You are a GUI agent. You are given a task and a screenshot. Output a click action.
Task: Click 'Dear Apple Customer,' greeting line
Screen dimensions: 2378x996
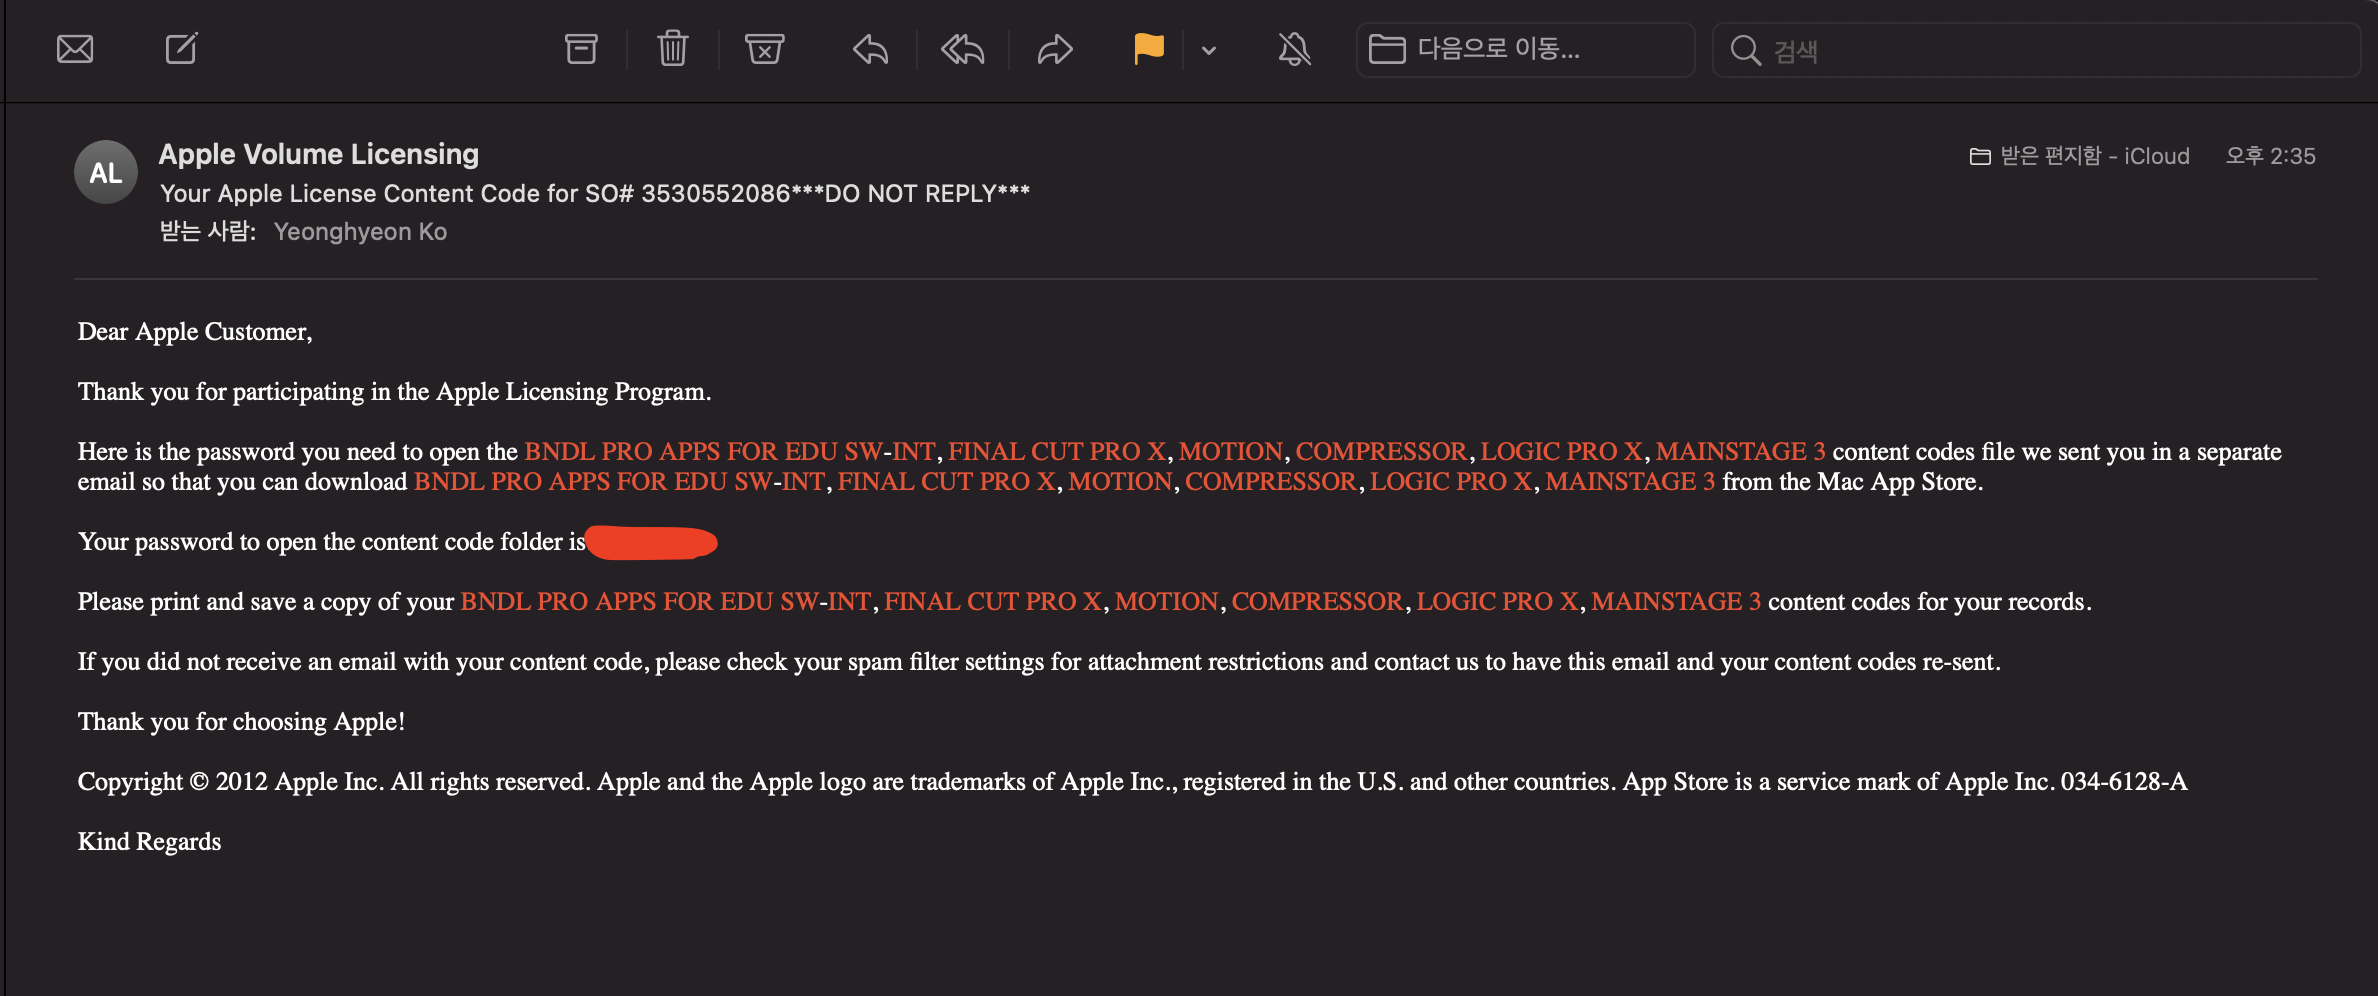[195, 332]
